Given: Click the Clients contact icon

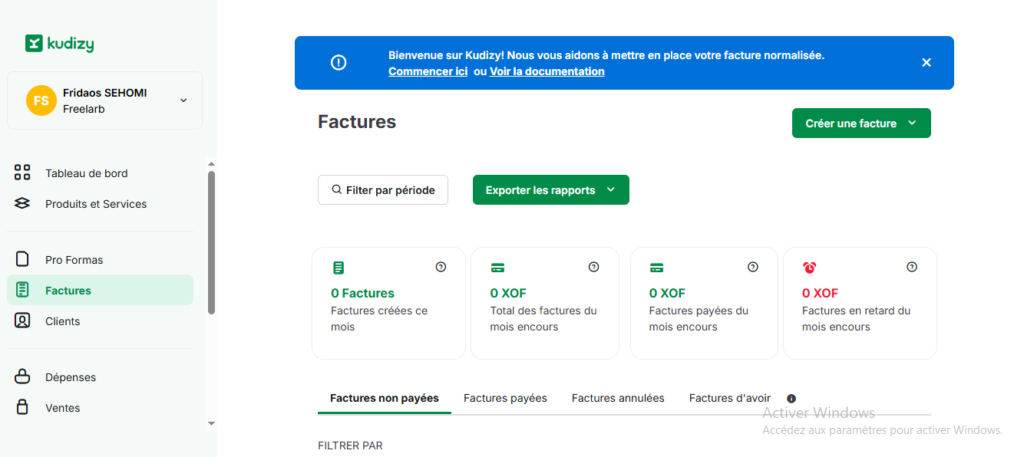Looking at the screenshot, I should [22, 321].
